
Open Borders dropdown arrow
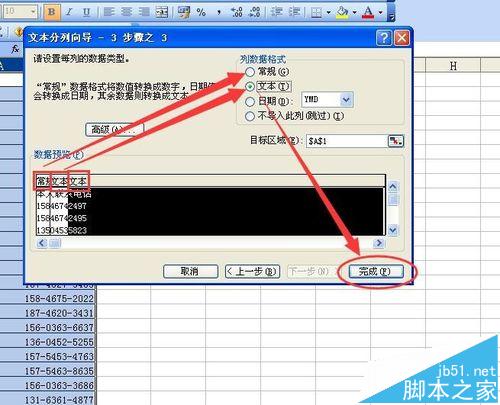click(x=328, y=12)
